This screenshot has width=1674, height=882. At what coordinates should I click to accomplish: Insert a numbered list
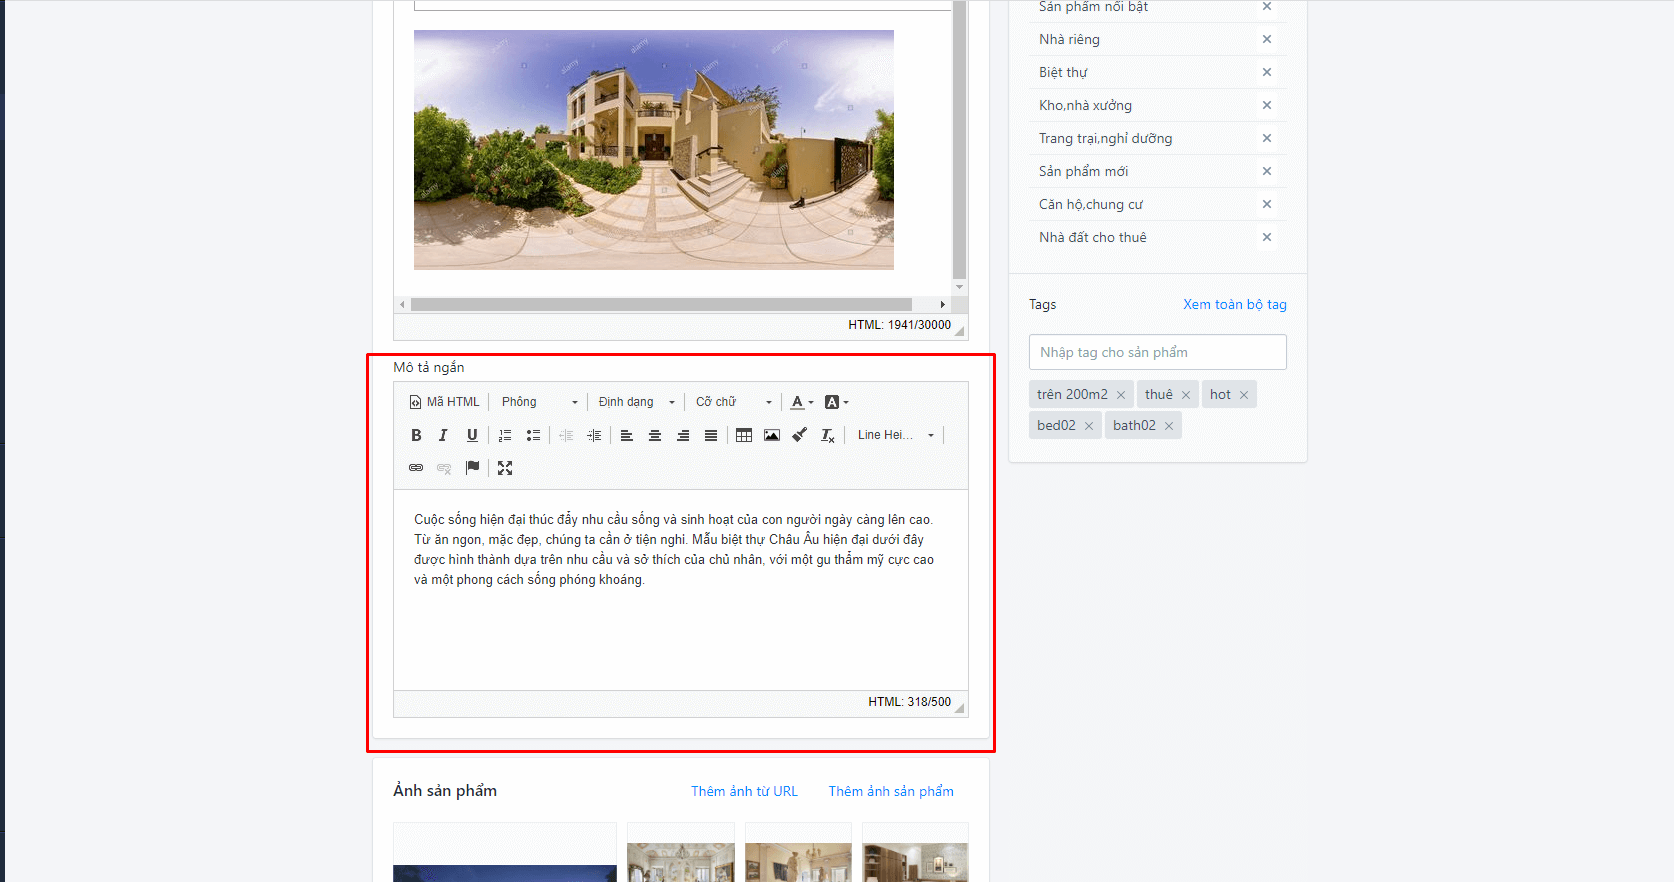[505, 435]
